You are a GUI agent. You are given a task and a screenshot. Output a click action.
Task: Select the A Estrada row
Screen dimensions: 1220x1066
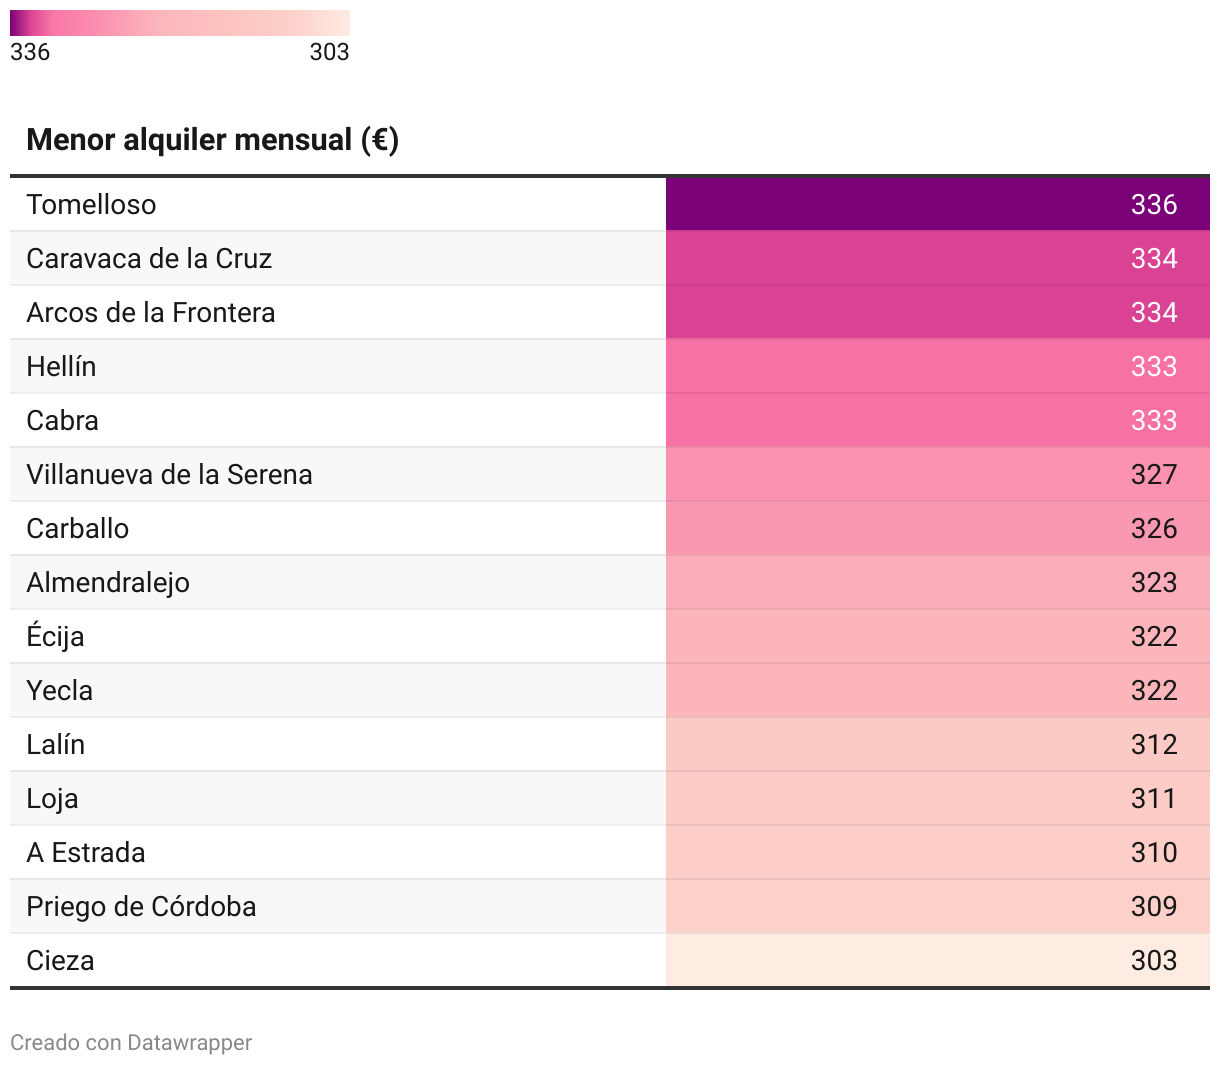(x=610, y=852)
